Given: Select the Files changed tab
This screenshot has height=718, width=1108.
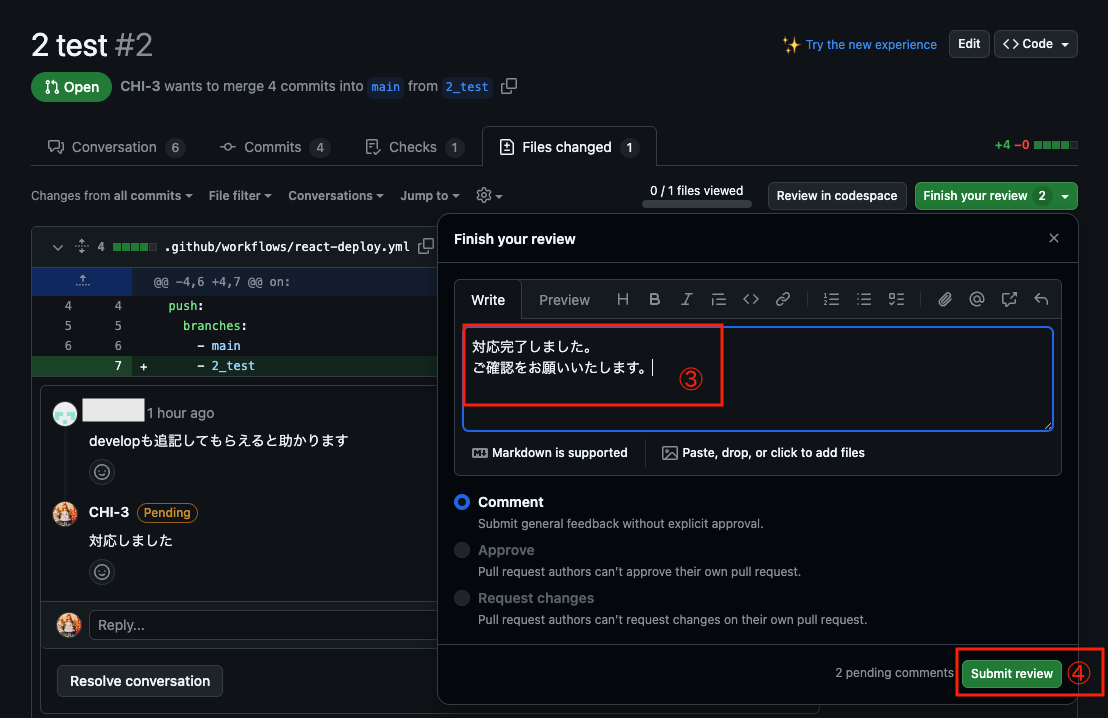Looking at the screenshot, I should (x=569, y=147).
